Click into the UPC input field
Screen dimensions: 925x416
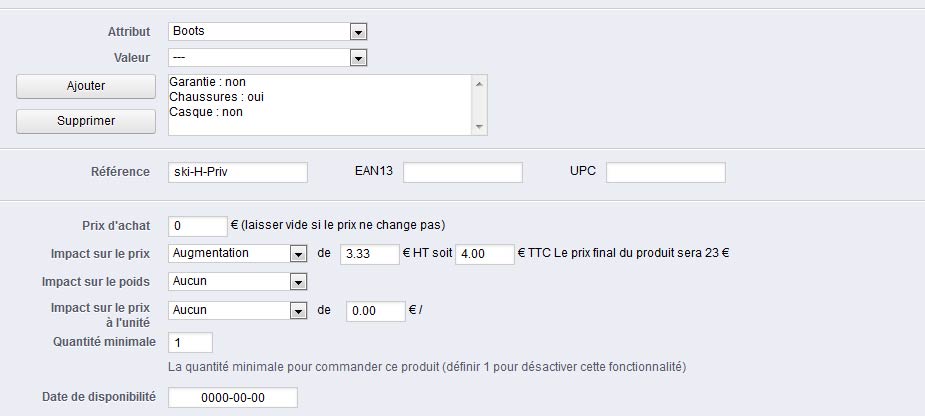(666, 172)
